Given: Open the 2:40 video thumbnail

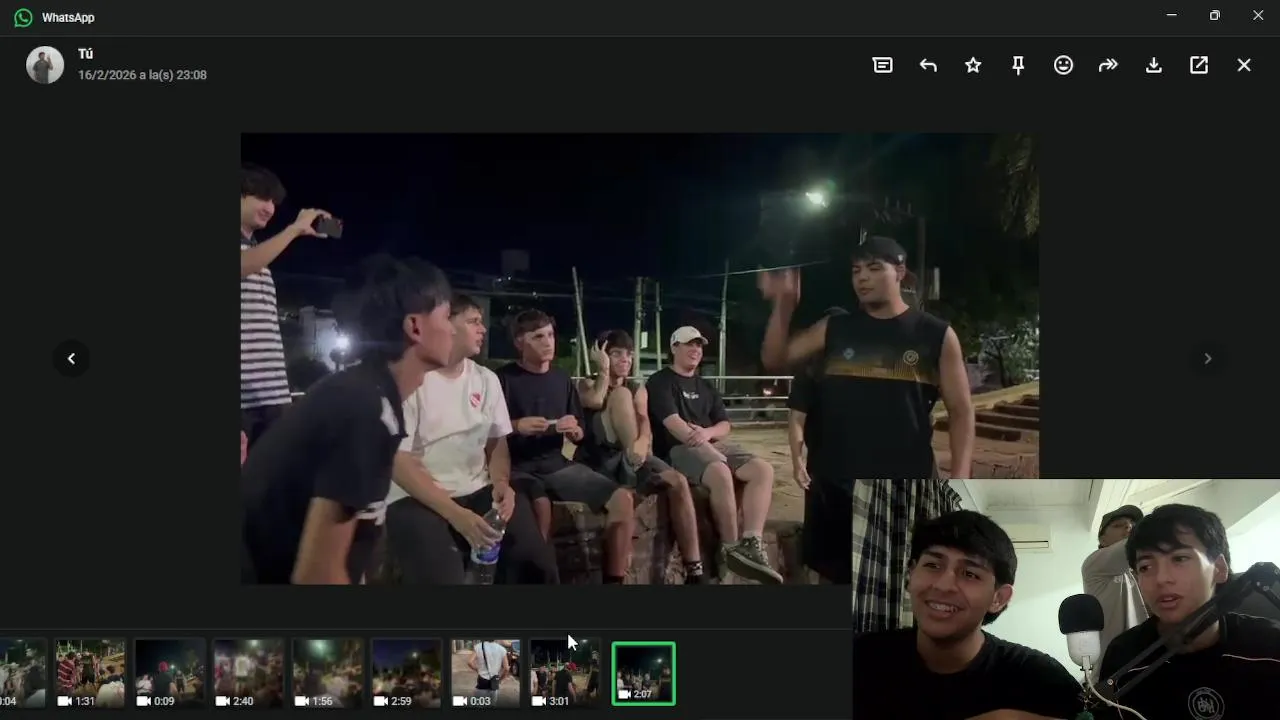Looking at the screenshot, I should tap(248, 674).
